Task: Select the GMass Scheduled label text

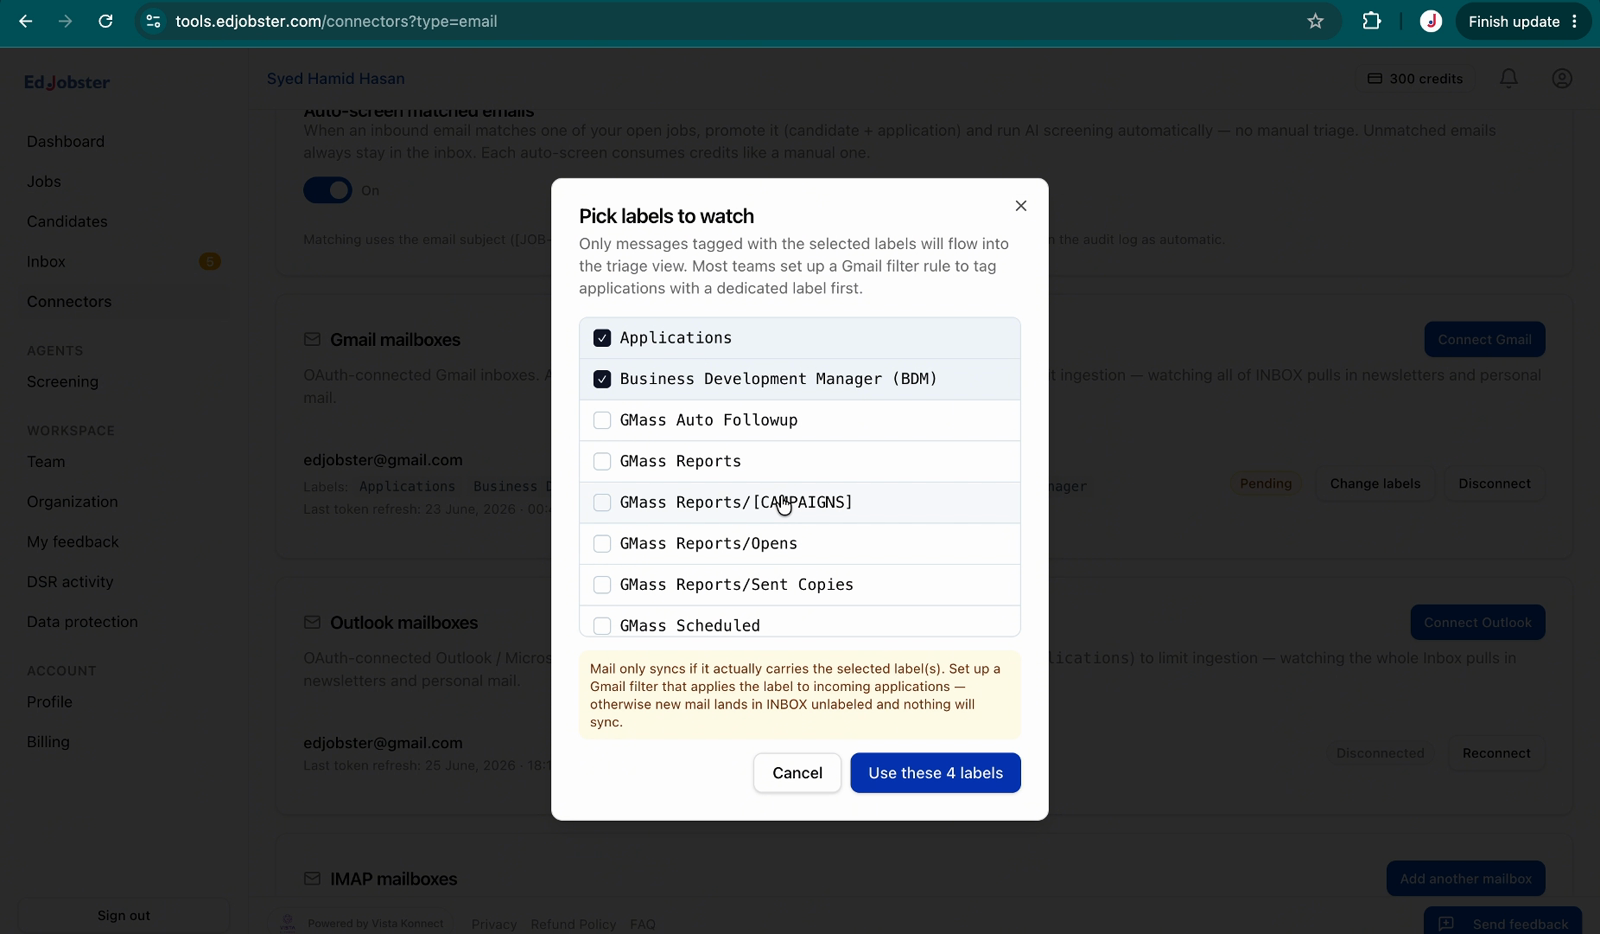Action: pos(690,626)
